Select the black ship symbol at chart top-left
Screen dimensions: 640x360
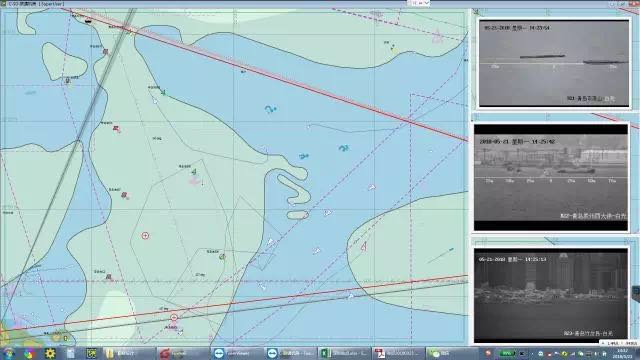point(88,20)
